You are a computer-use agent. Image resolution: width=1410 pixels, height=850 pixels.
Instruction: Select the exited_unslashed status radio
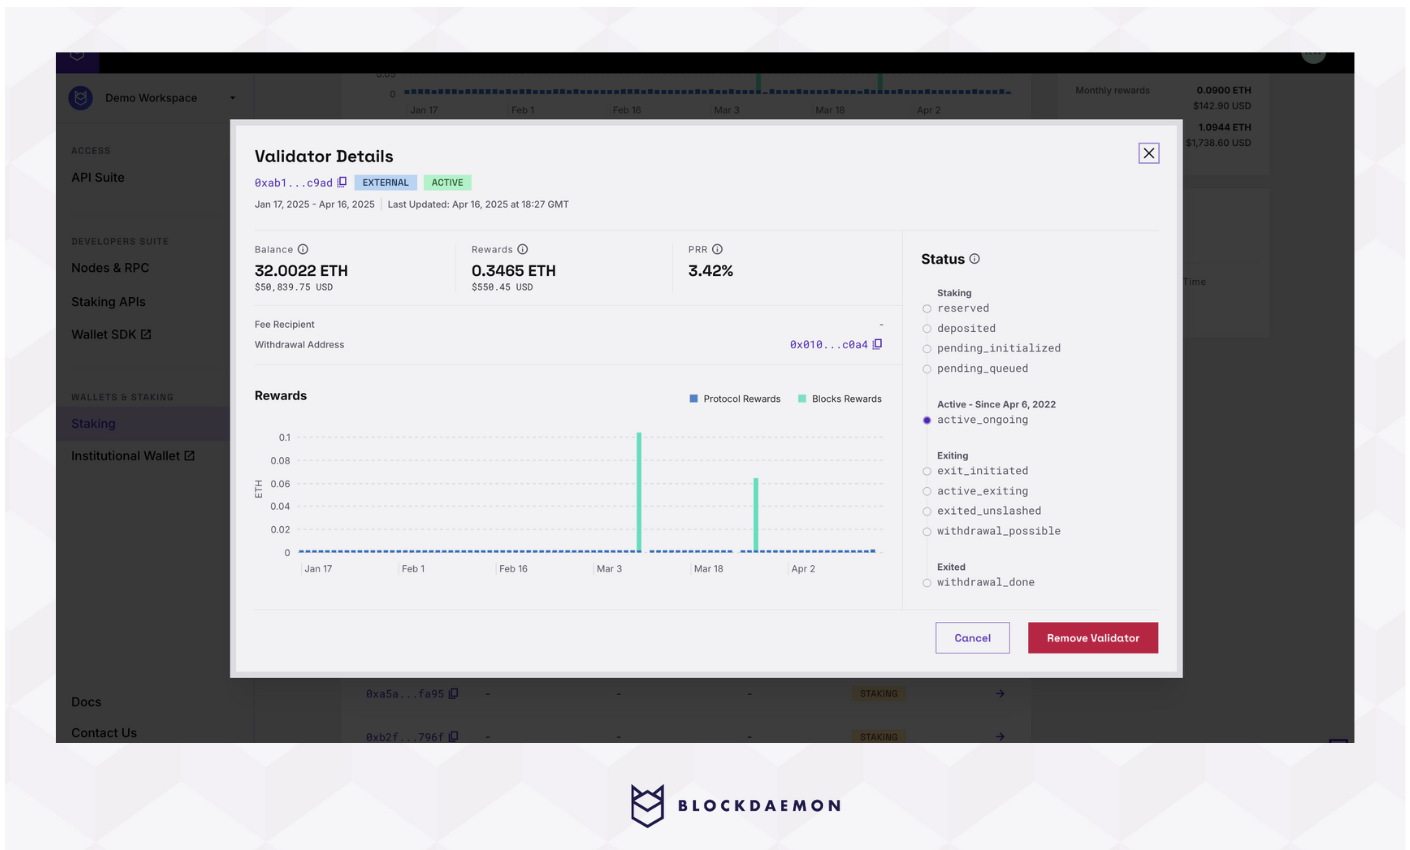(927, 511)
